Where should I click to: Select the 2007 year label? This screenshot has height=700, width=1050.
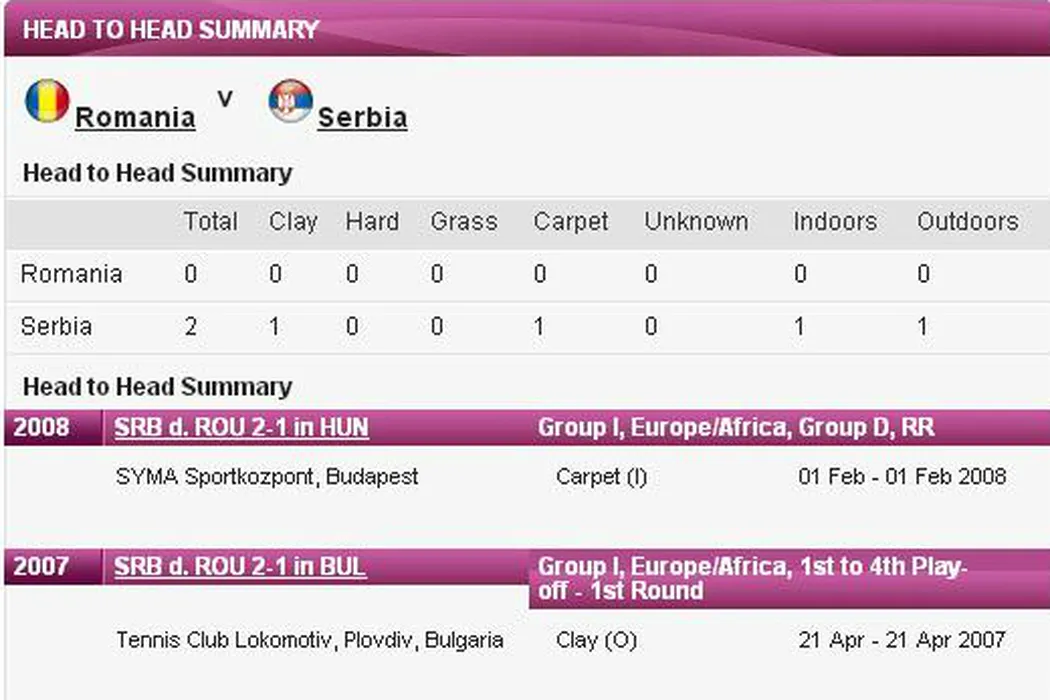pos(42,567)
